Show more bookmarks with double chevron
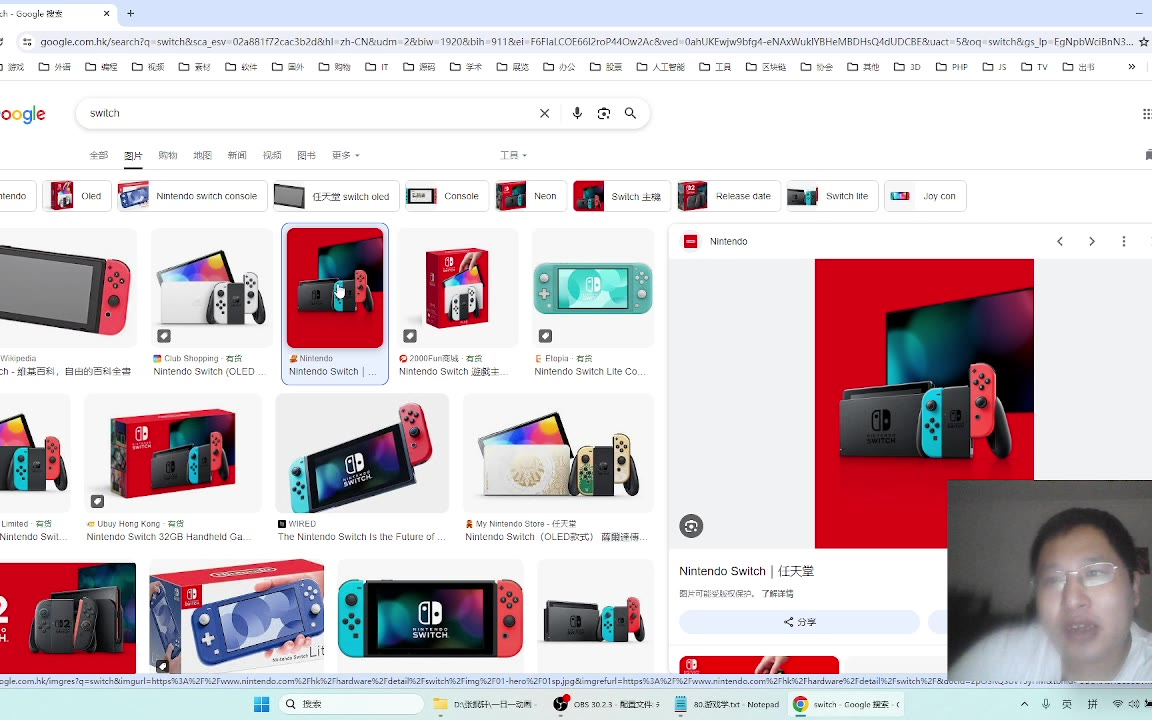 [x=1131, y=67]
